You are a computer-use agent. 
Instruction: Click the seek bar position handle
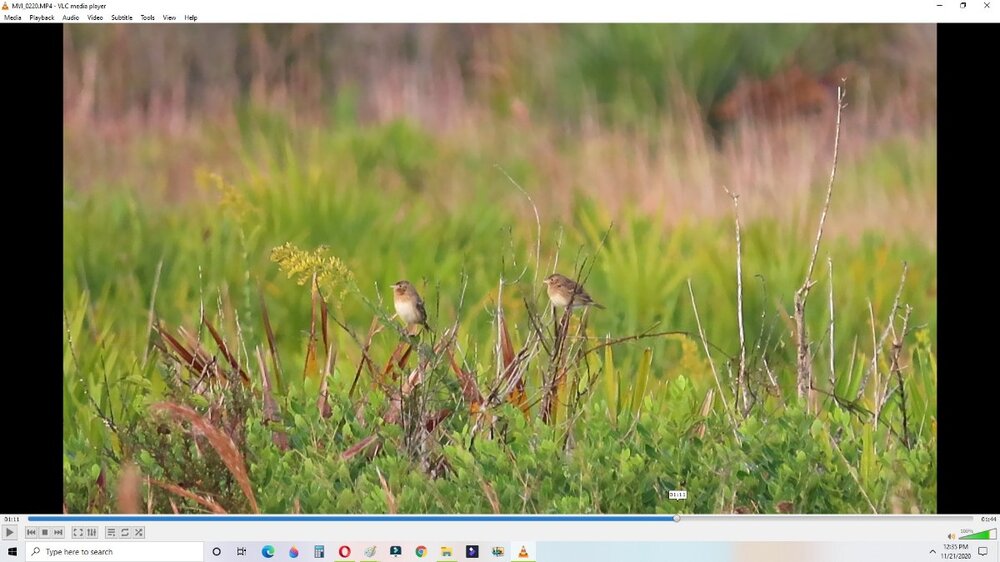coord(677,519)
